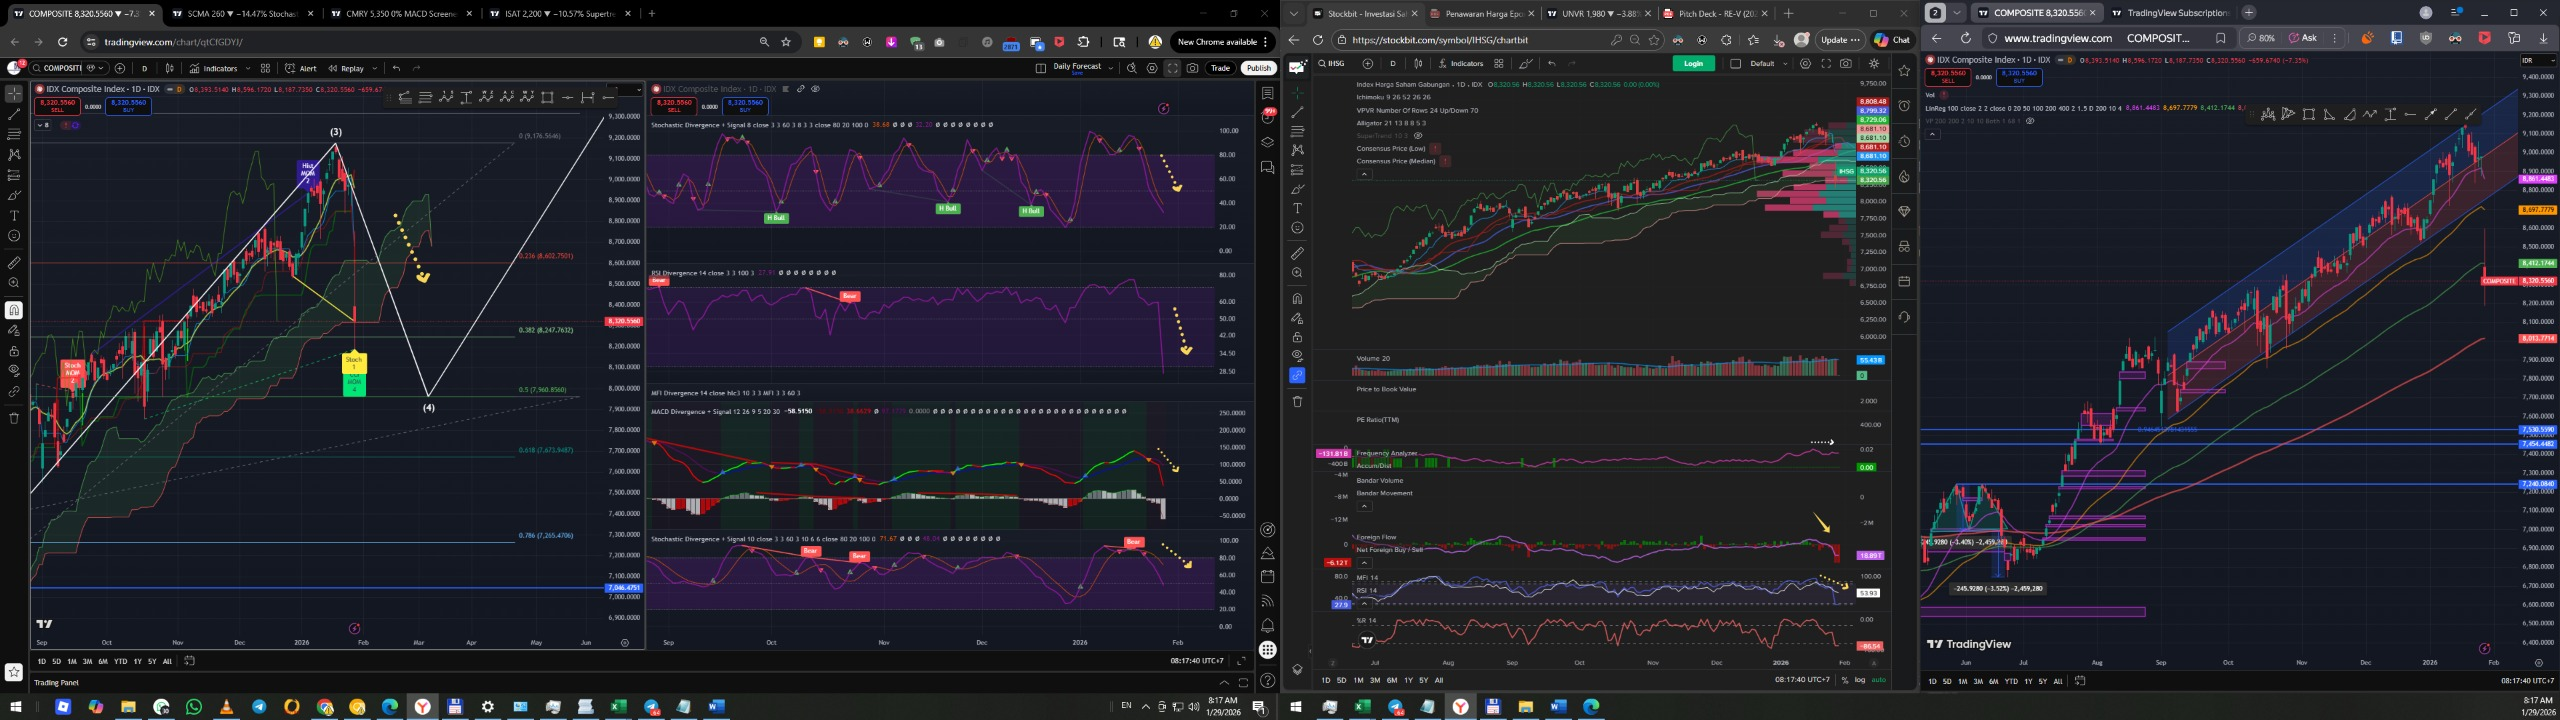The image size is (2560, 720).
Task: Open notifications bell in Chrome TradingView right sidebar
Action: pyautogui.click(x=1267, y=625)
